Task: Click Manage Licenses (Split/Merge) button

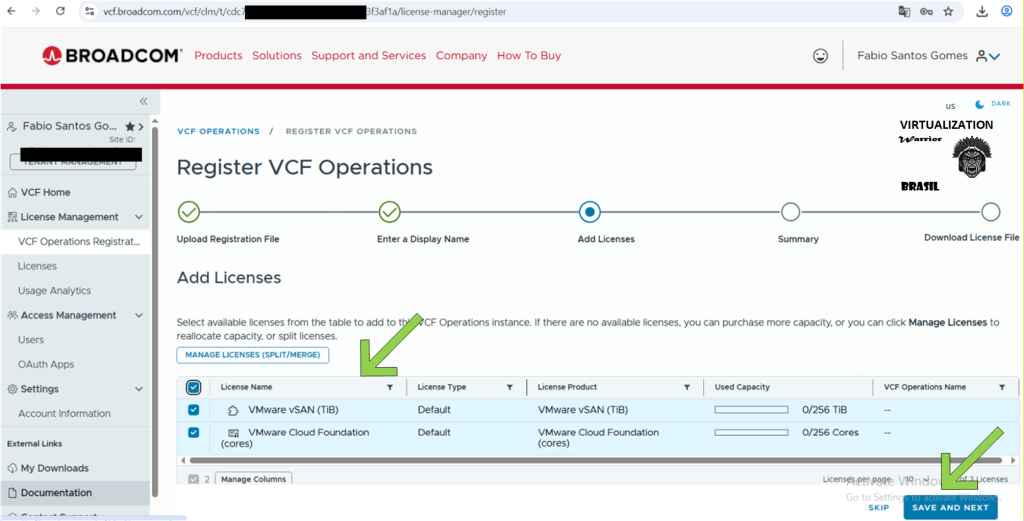Action: [252, 355]
